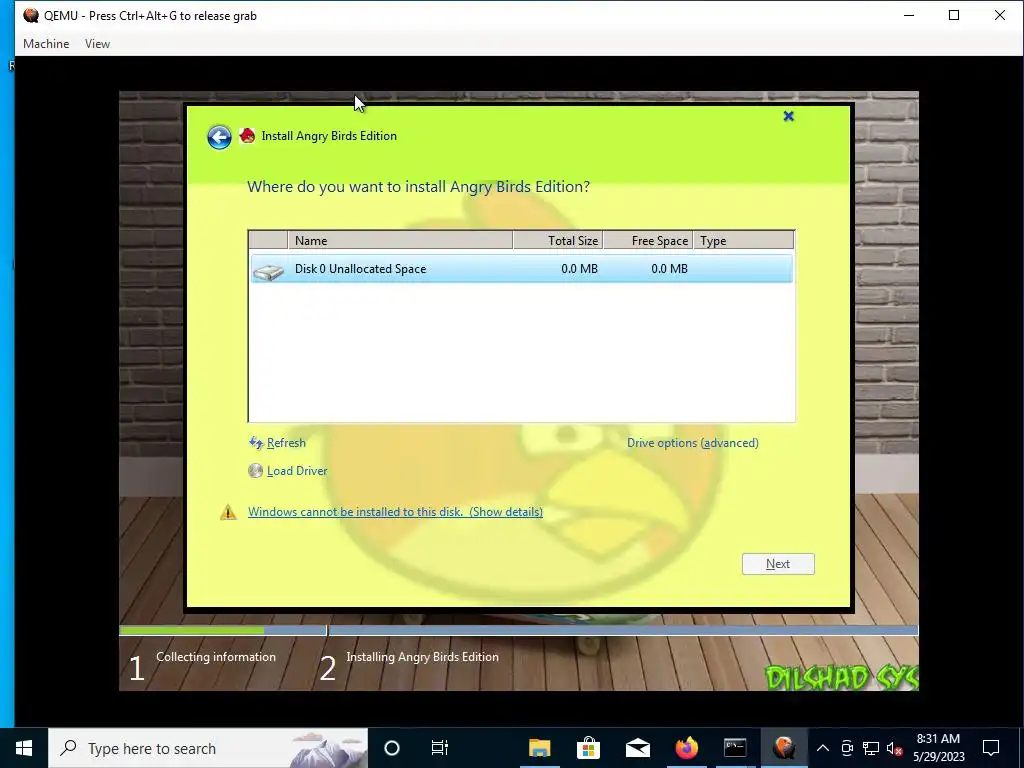Click the Load Driver disc icon
The height and width of the screenshot is (768, 1024).
click(x=255, y=471)
